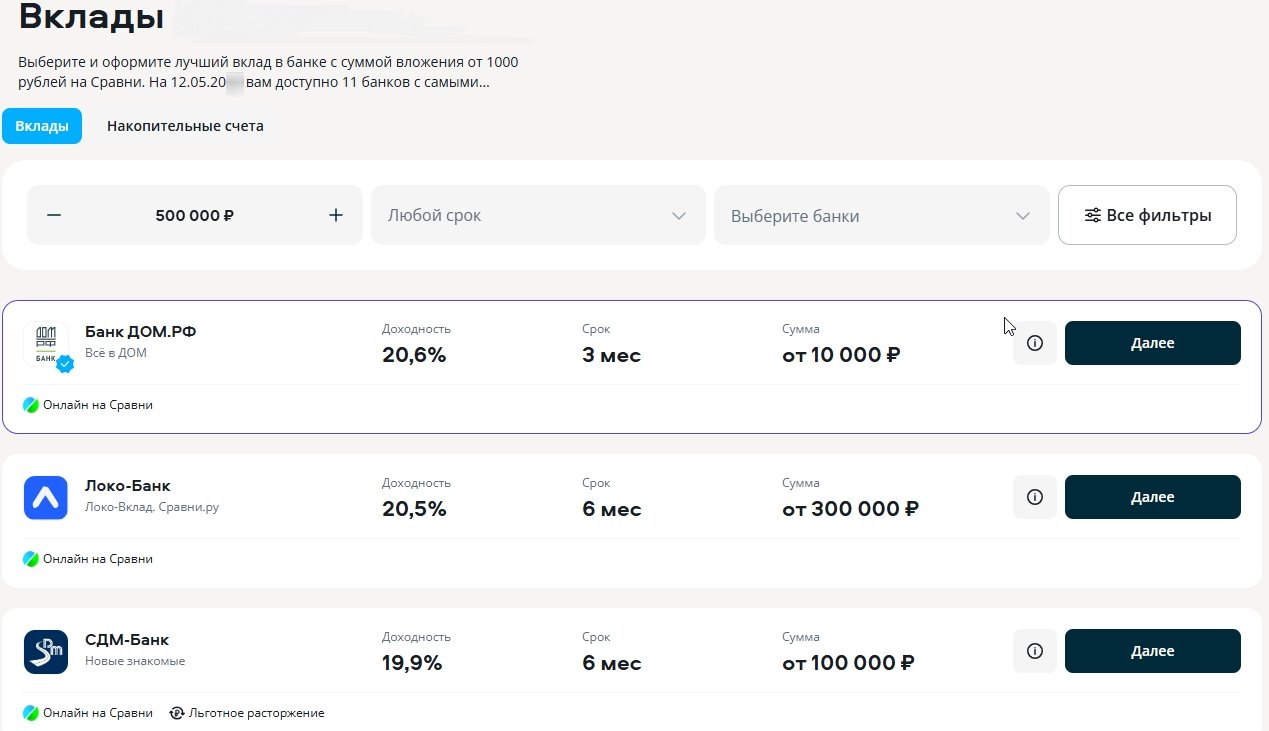1269x731 pixels.
Task: Open the Любой срок dropdown
Action: click(x=538, y=215)
